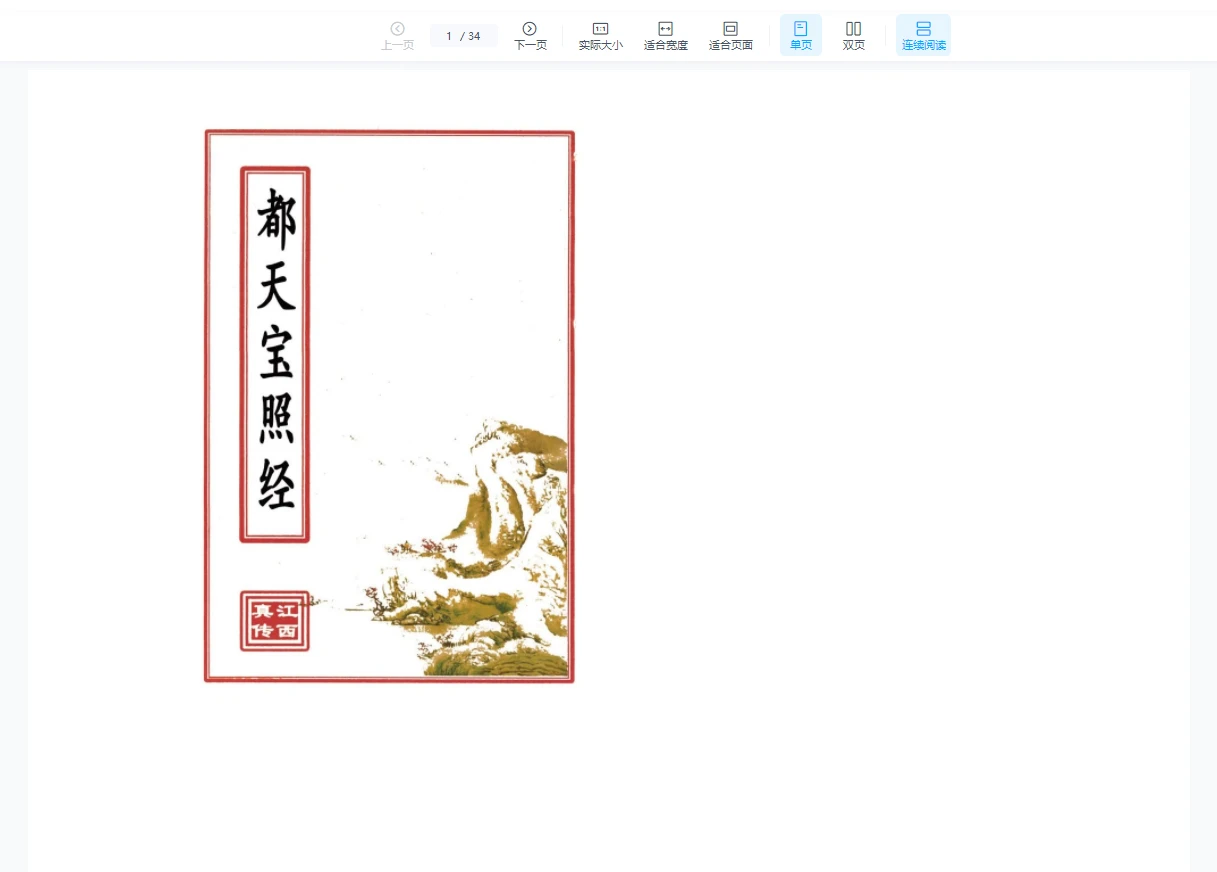
Task: Go to next page (下一页)
Action: (530, 35)
